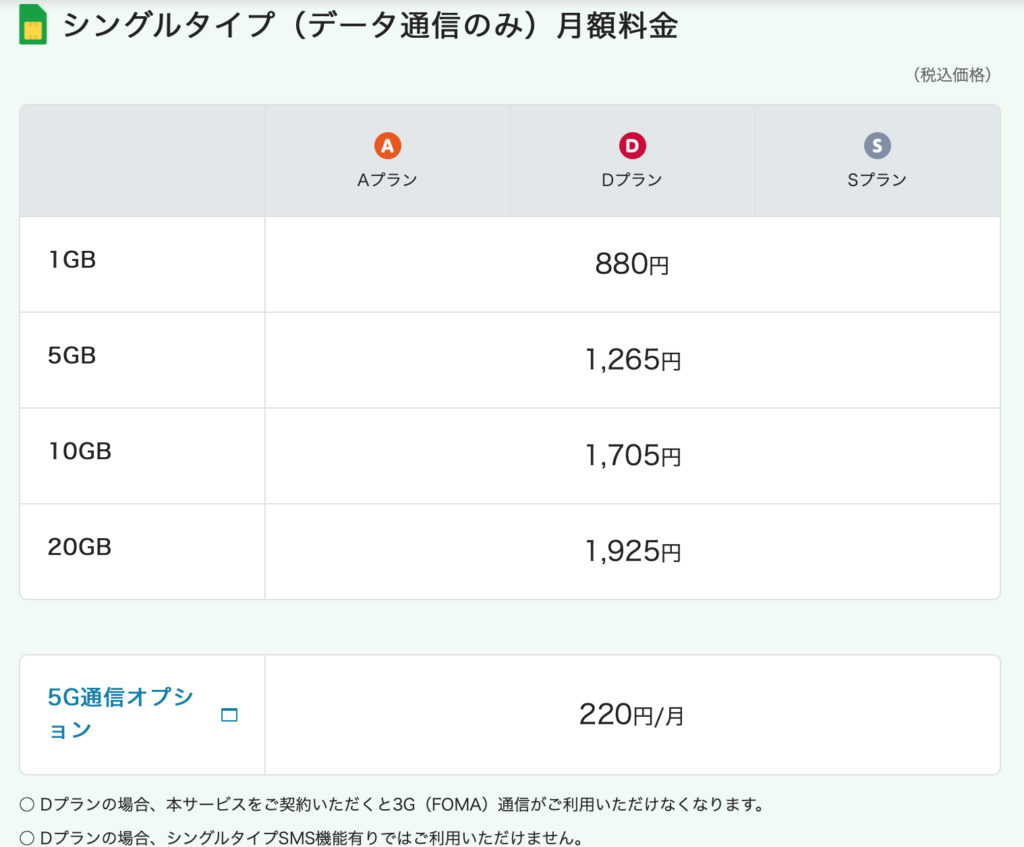Click the green SIM card icon
The height and width of the screenshot is (847, 1024).
(x=32, y=26)
